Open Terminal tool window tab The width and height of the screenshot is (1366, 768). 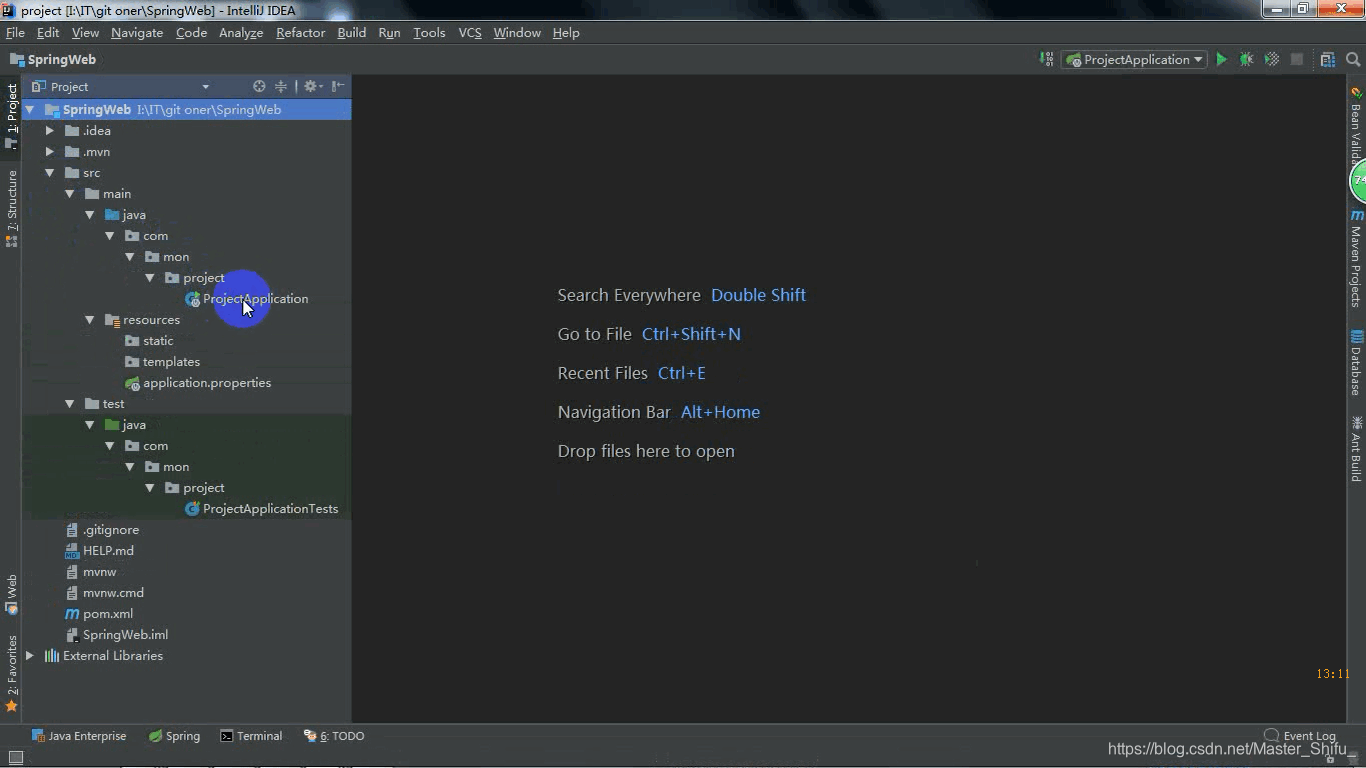click(x=251, y=736)
